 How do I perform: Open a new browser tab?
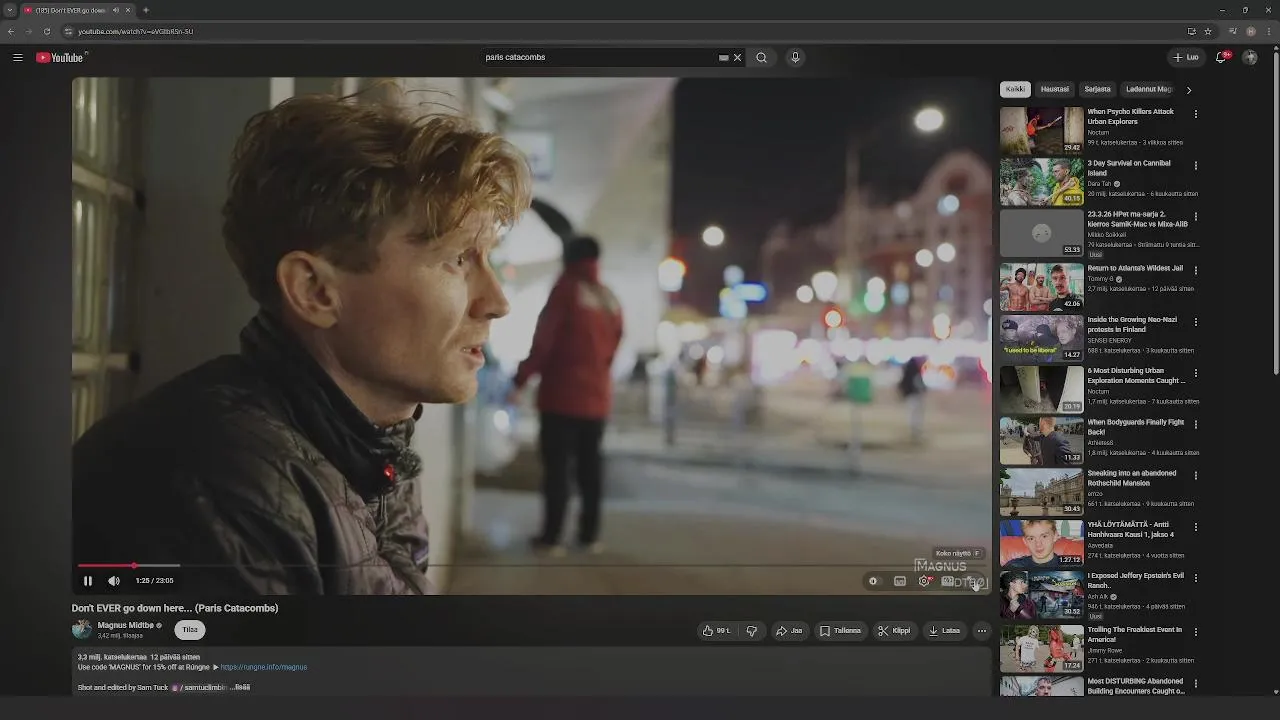click(146, 10)
